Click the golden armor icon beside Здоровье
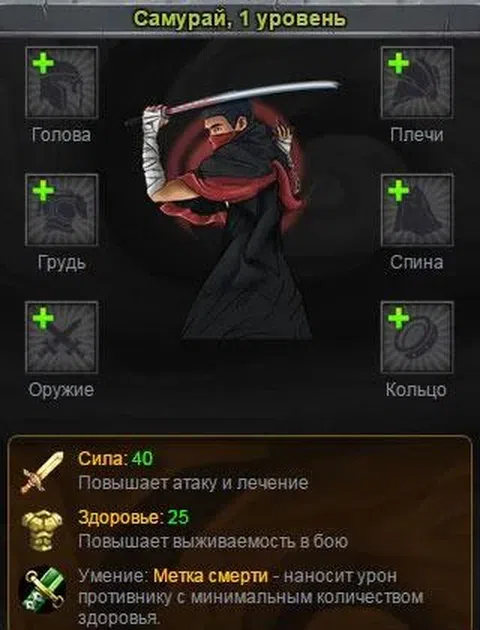The height and width of the screenshot is (630, 480). pyautogui.click(x=42, y=530)
